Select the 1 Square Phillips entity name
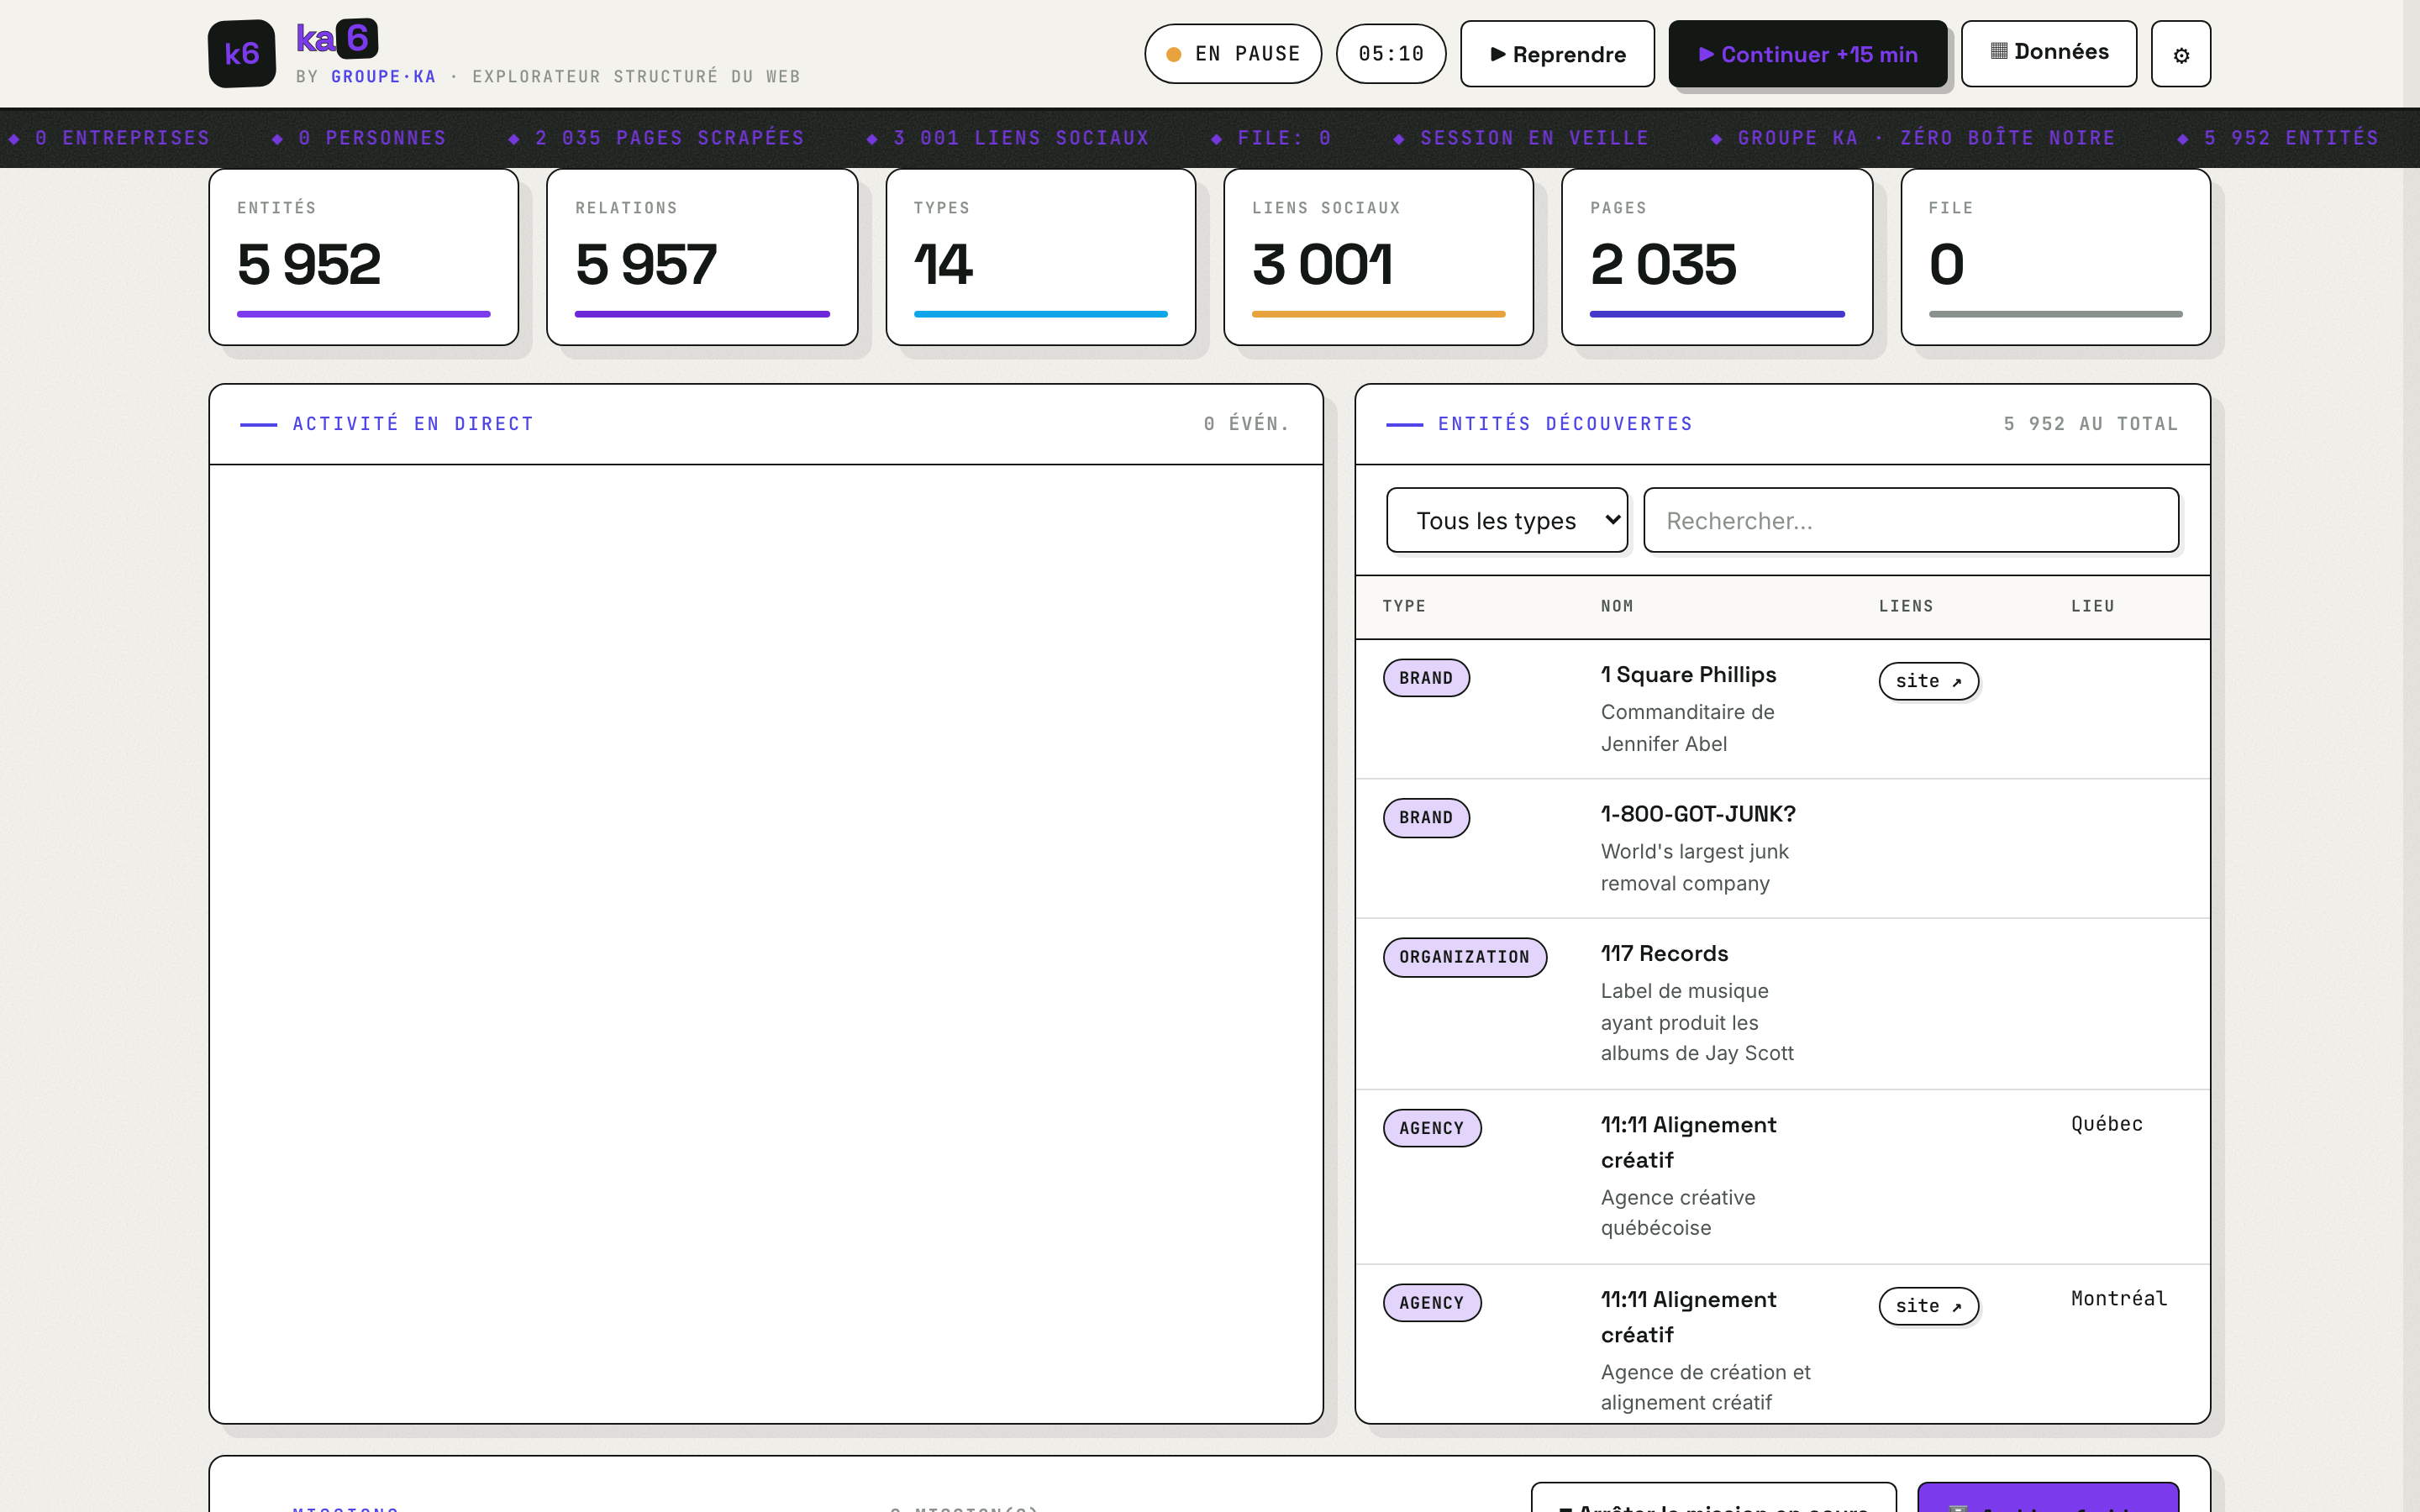The height and width of the screenshot is (1512, 2420). (x=1689, y=675)
